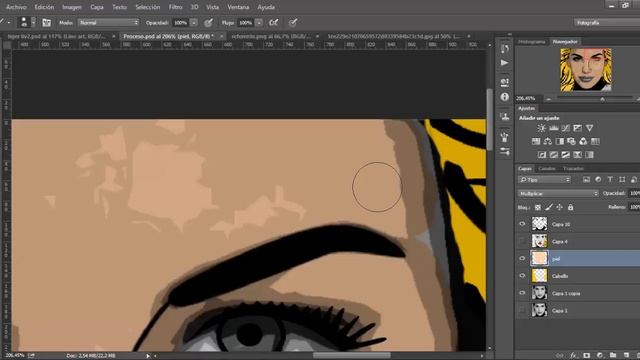The height and width of the screenshot is (360, 640).
Task: Switch to the Proceso.psd document tab
Action: pyautogui.click(x=169, y=36)
